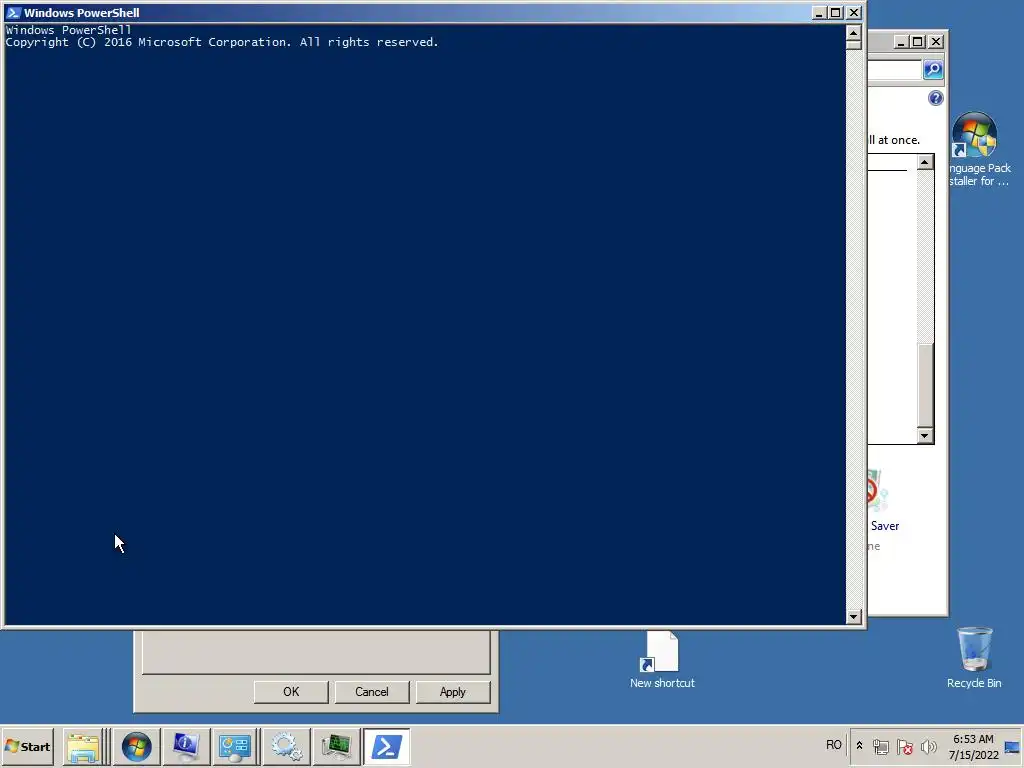Click the PowerShell title bar system icon

(13, 12)
